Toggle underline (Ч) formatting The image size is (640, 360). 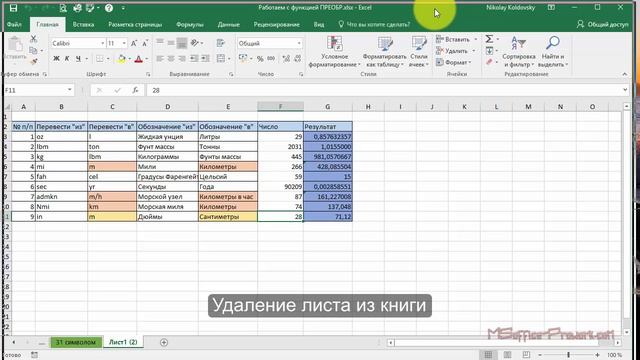pyautogui.click(x=78, y=59)
